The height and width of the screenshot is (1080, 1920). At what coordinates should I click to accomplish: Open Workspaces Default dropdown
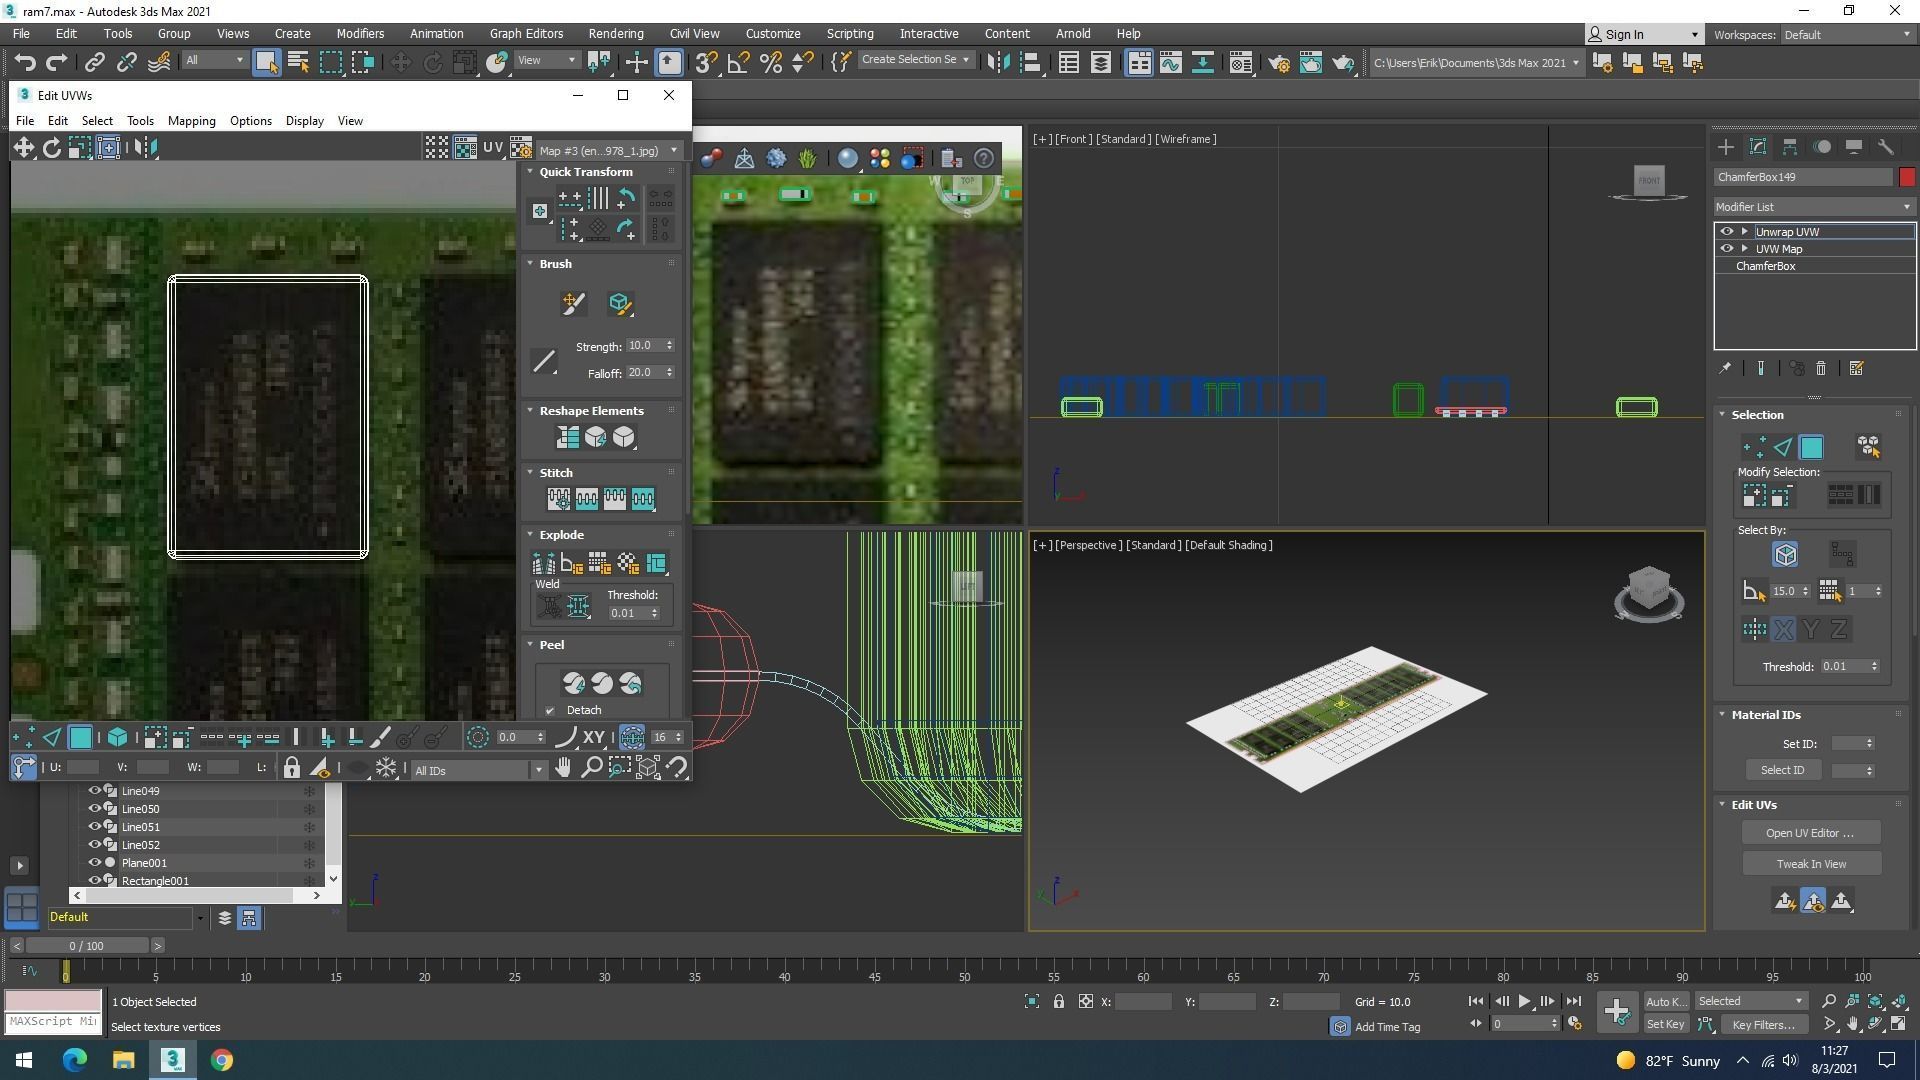pyautogui.click(x=1846, y=34)
